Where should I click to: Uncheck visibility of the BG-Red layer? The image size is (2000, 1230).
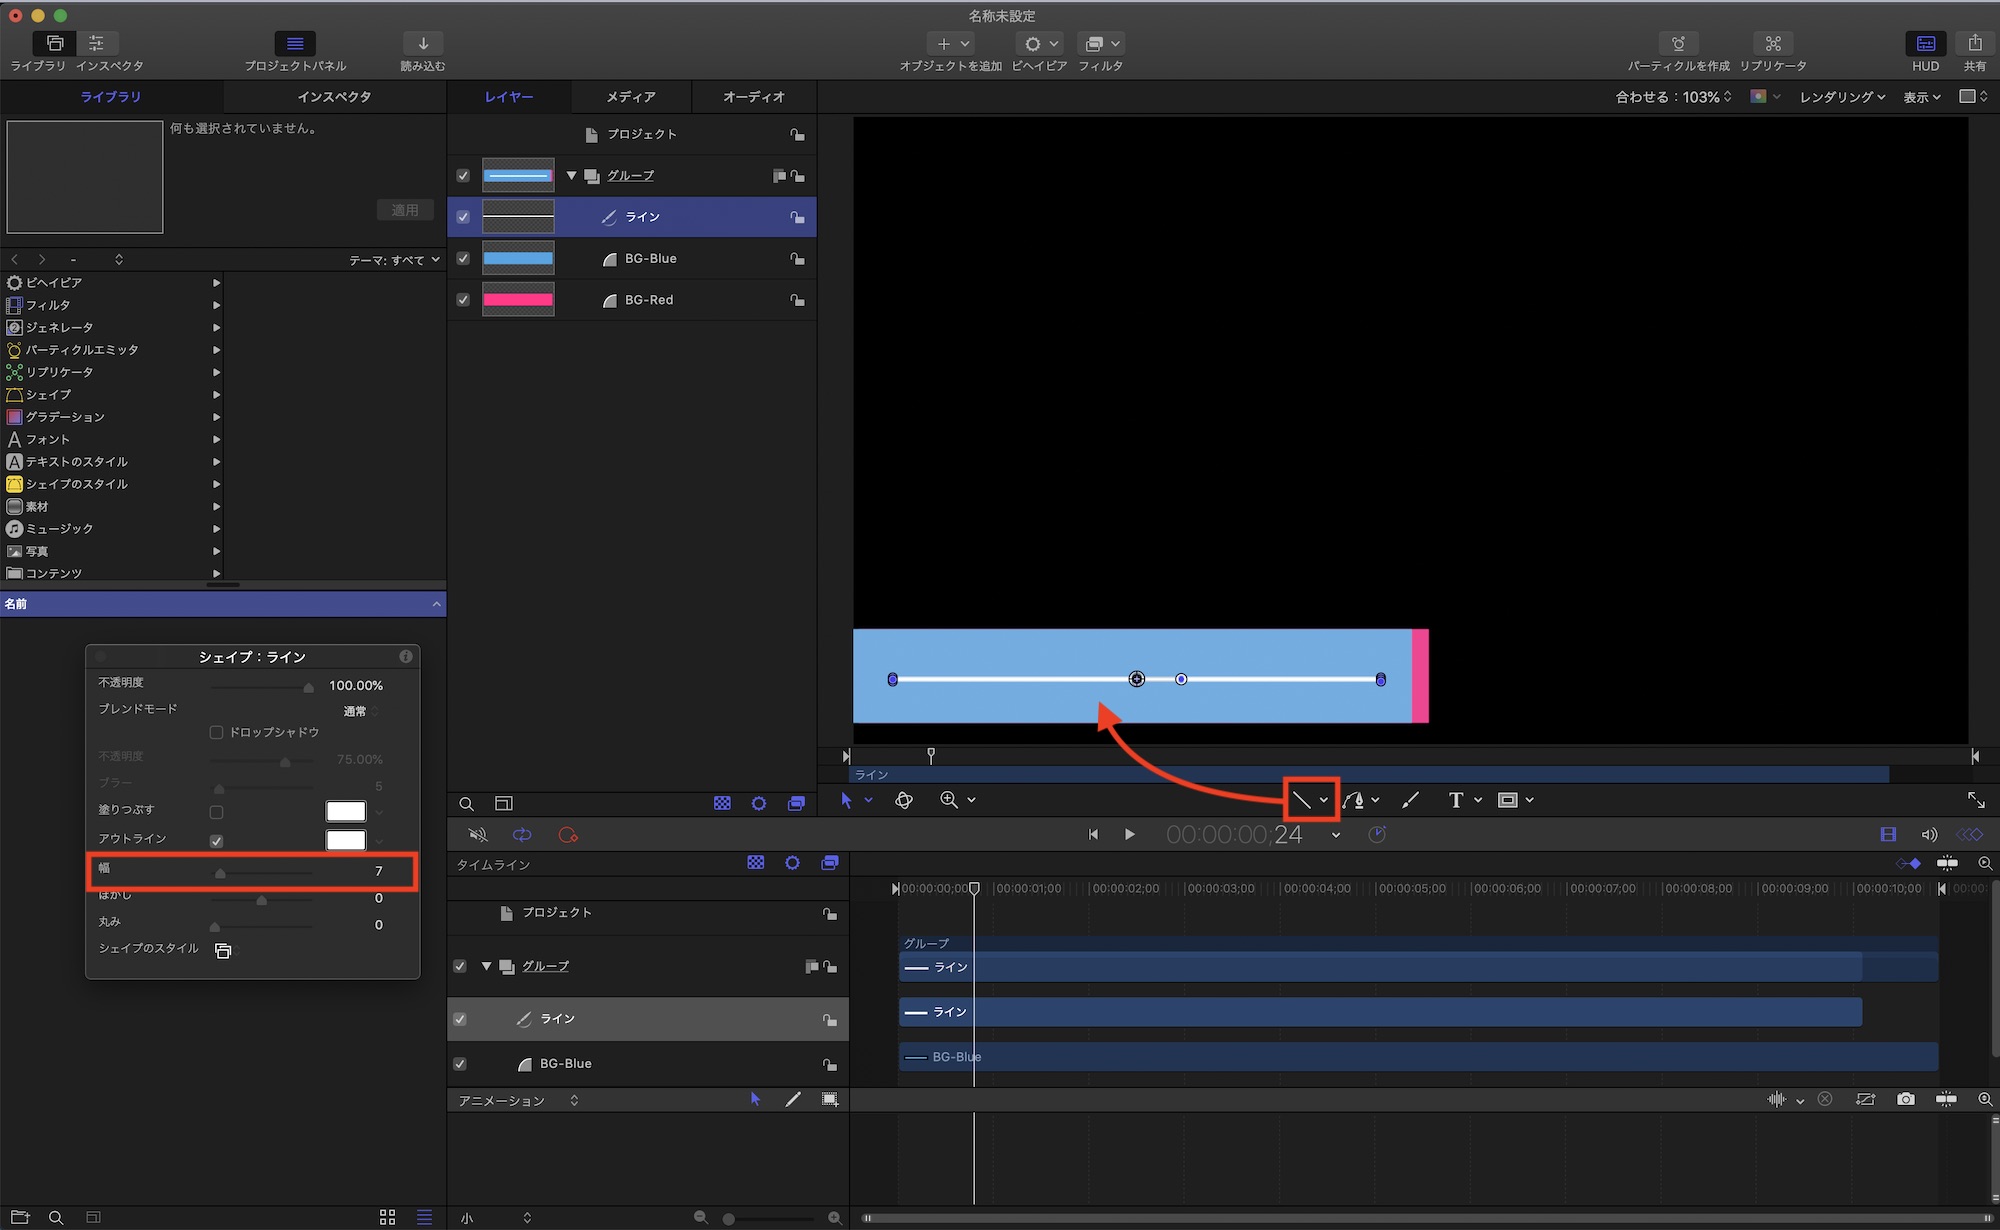(463, 300)
